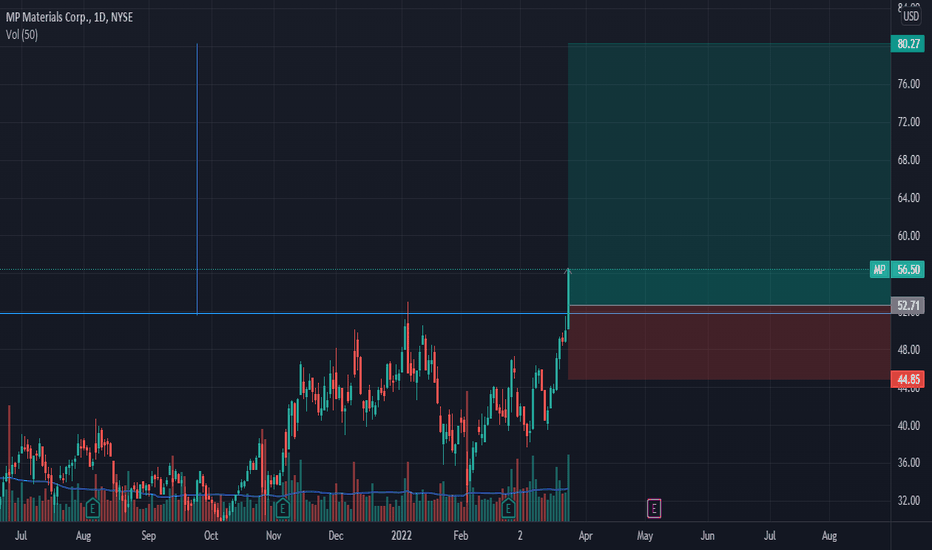Click the November earnings E marker

click(x=282, y=508)
